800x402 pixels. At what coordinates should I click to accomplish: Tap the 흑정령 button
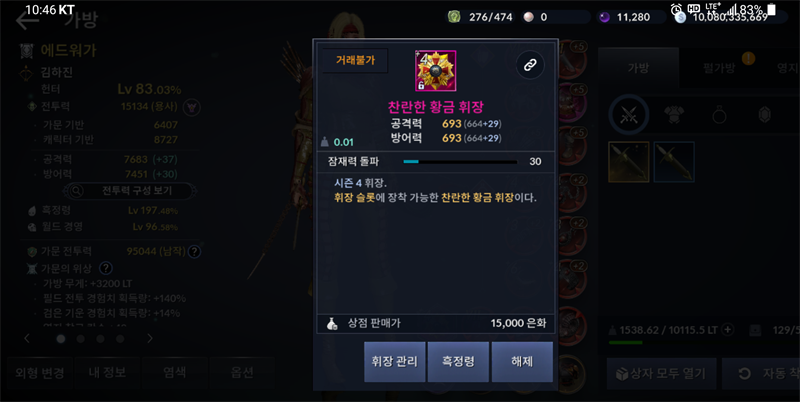pyautogui.click(x=458, y=362)
